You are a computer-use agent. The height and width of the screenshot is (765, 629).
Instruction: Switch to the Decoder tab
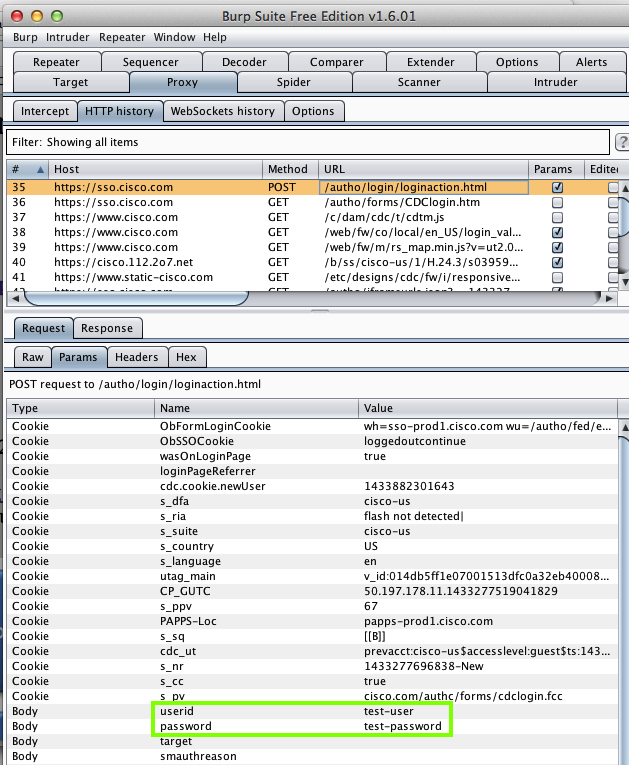tap(244, 62)
